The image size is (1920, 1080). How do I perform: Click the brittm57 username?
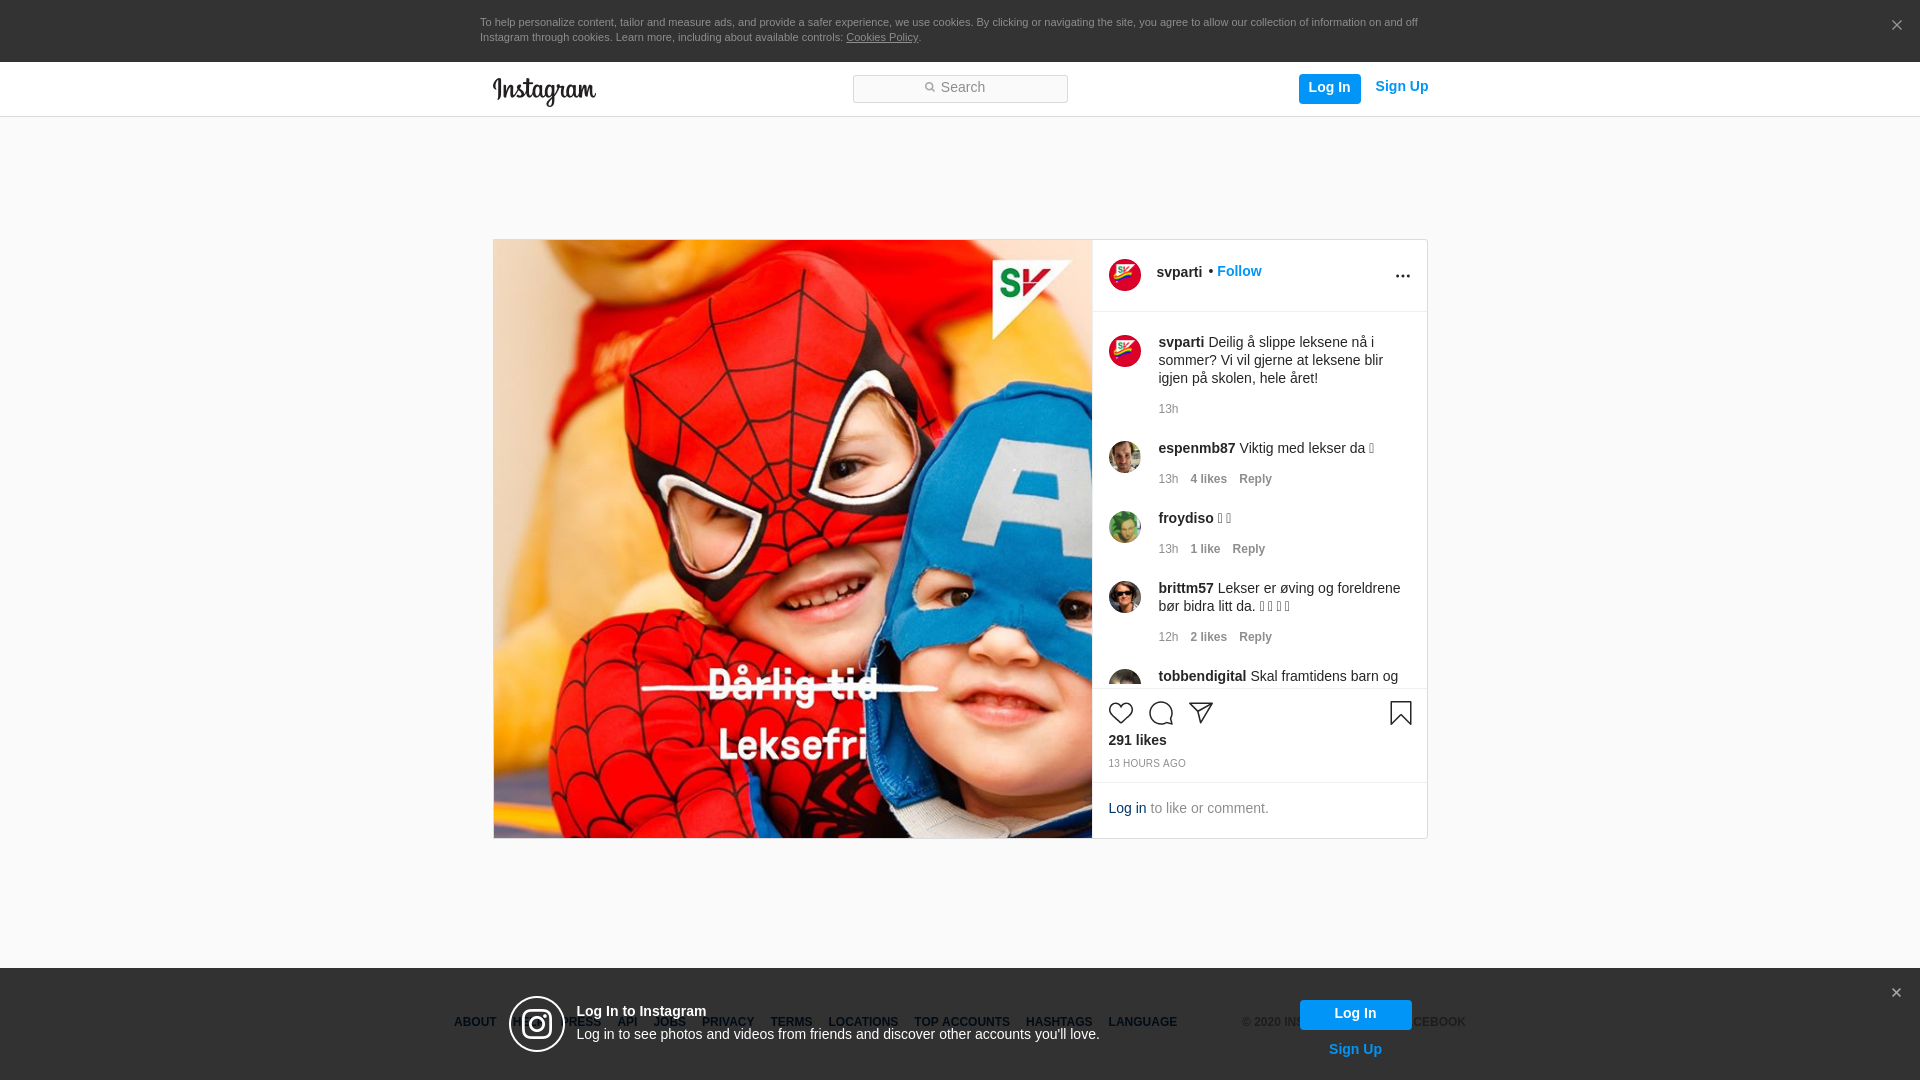point(1185,588)
